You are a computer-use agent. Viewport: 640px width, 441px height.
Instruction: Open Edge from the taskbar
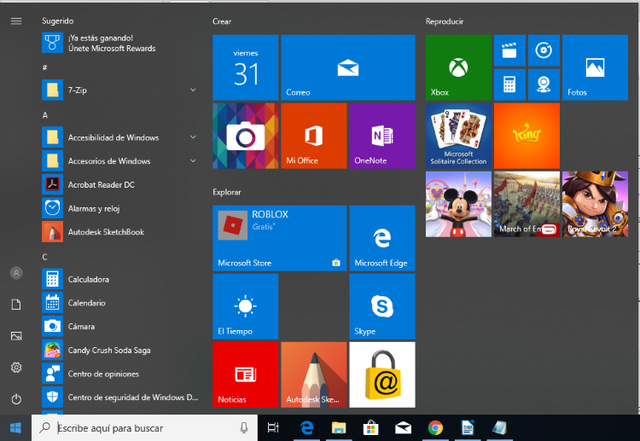(x=307, y=428)
